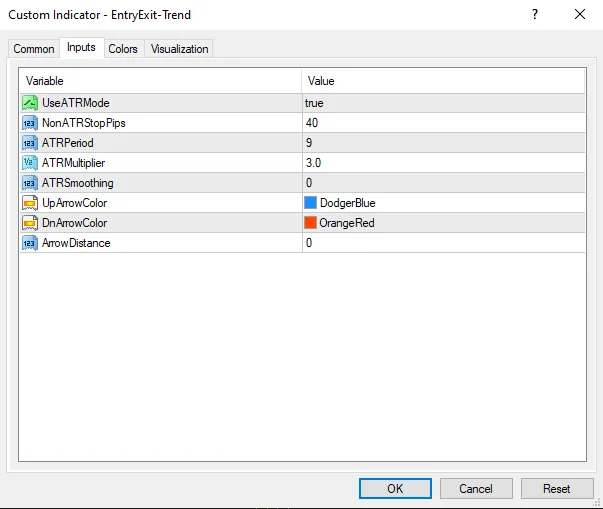The image size is (603, 509).
Task: Click the DodgerBlue color swatch
Action: (310, 203)
